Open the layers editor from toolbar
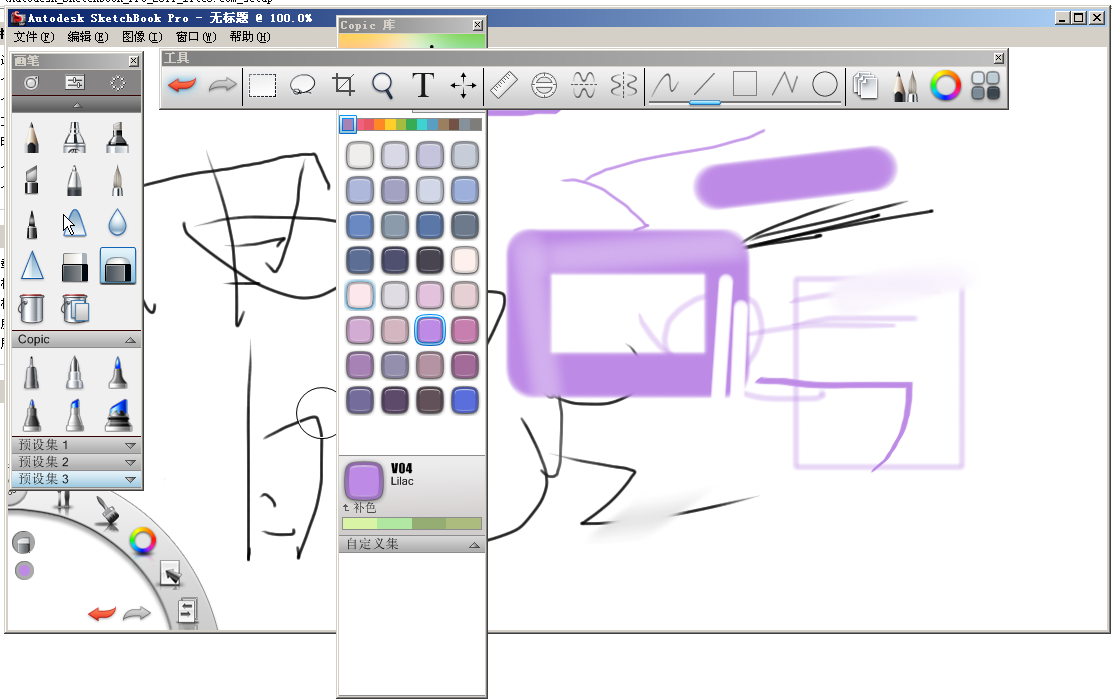1112x700 pixels. [866, 86]
